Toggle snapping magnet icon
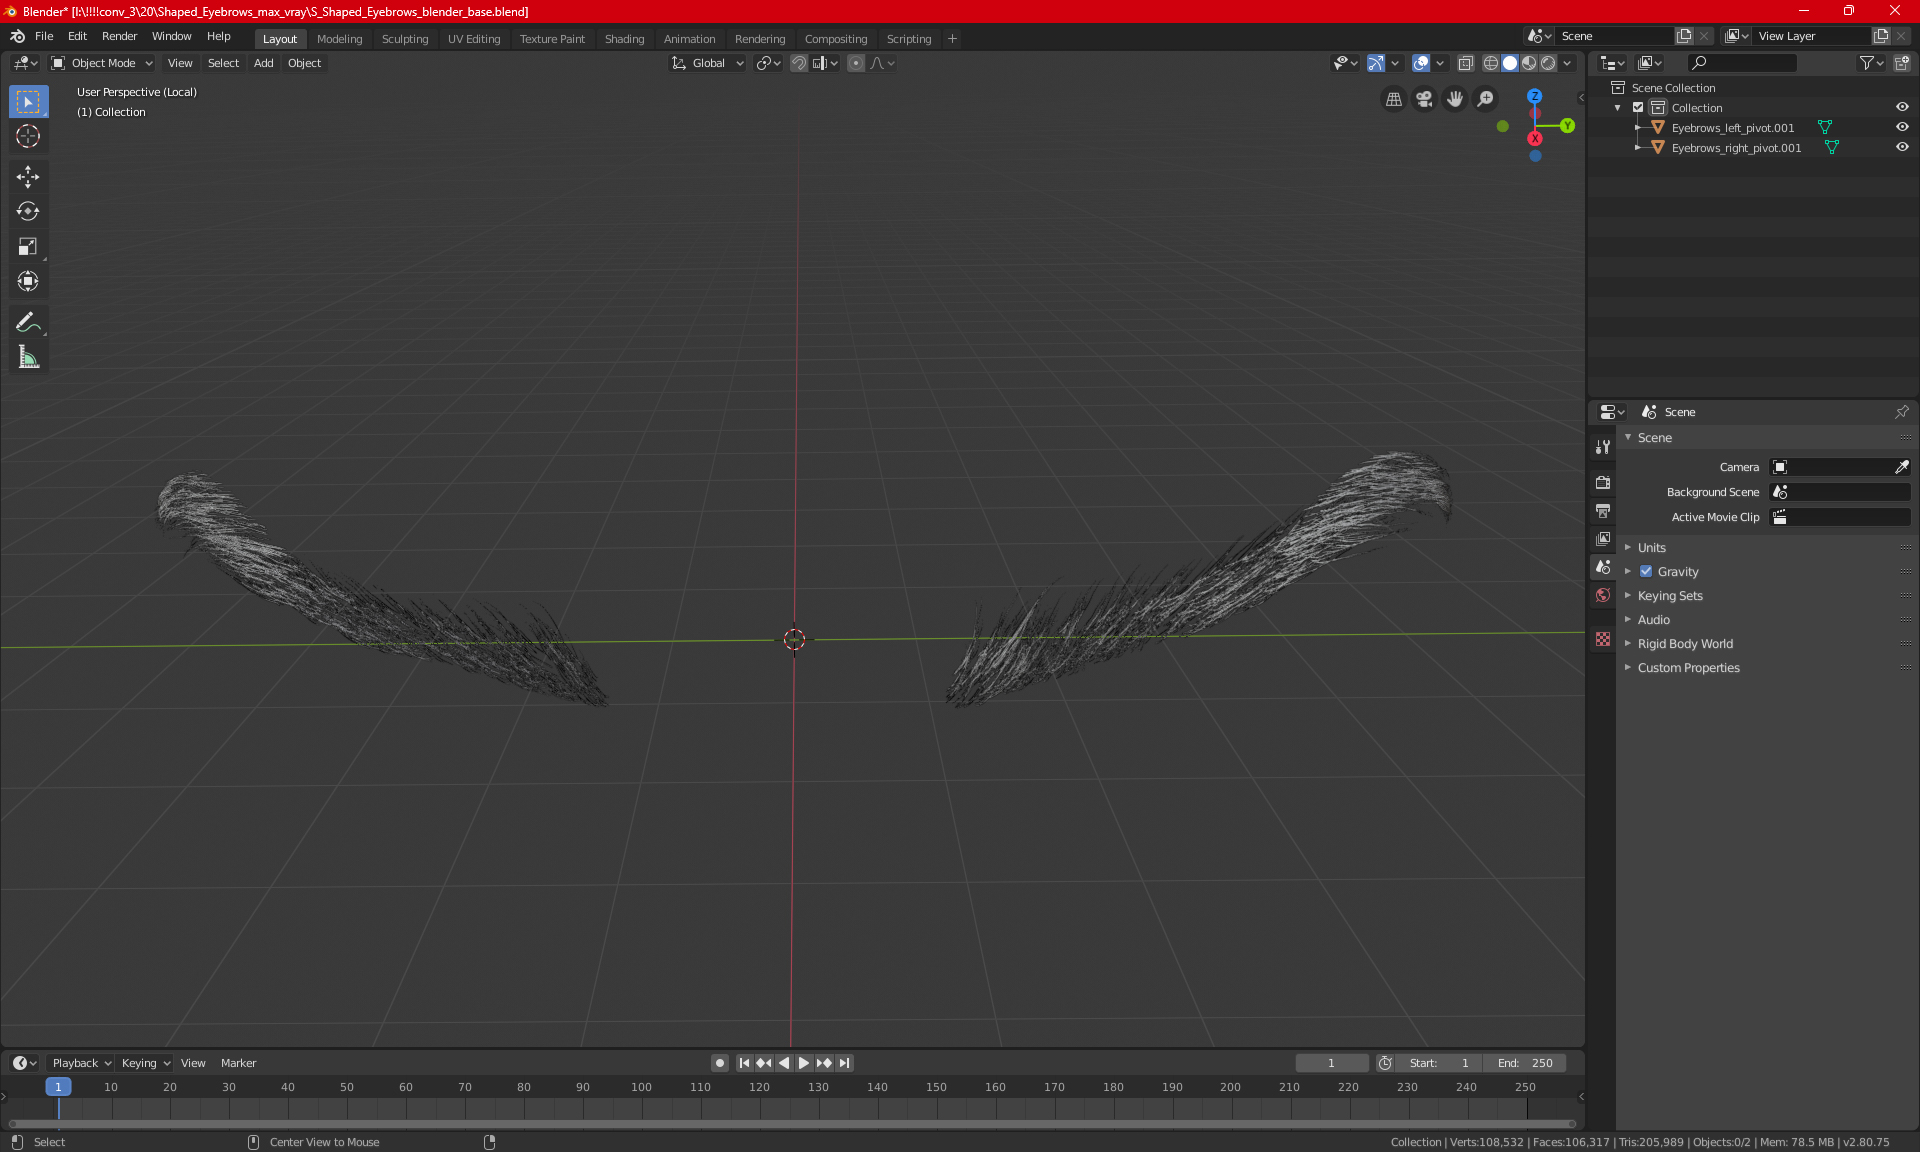Image resolution: width=1920 pixels, height=1152 pixels. [x=799, y=63]
